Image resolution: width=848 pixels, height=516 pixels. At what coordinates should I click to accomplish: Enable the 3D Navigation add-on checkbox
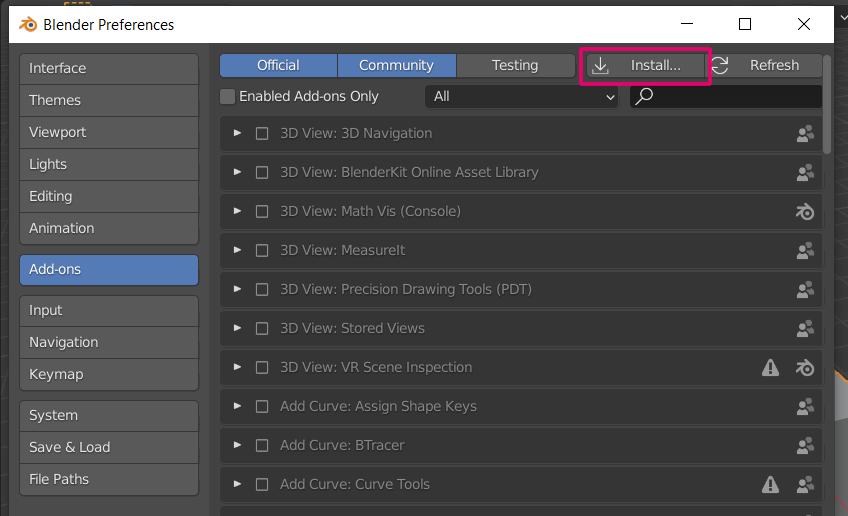pos(262,134)
